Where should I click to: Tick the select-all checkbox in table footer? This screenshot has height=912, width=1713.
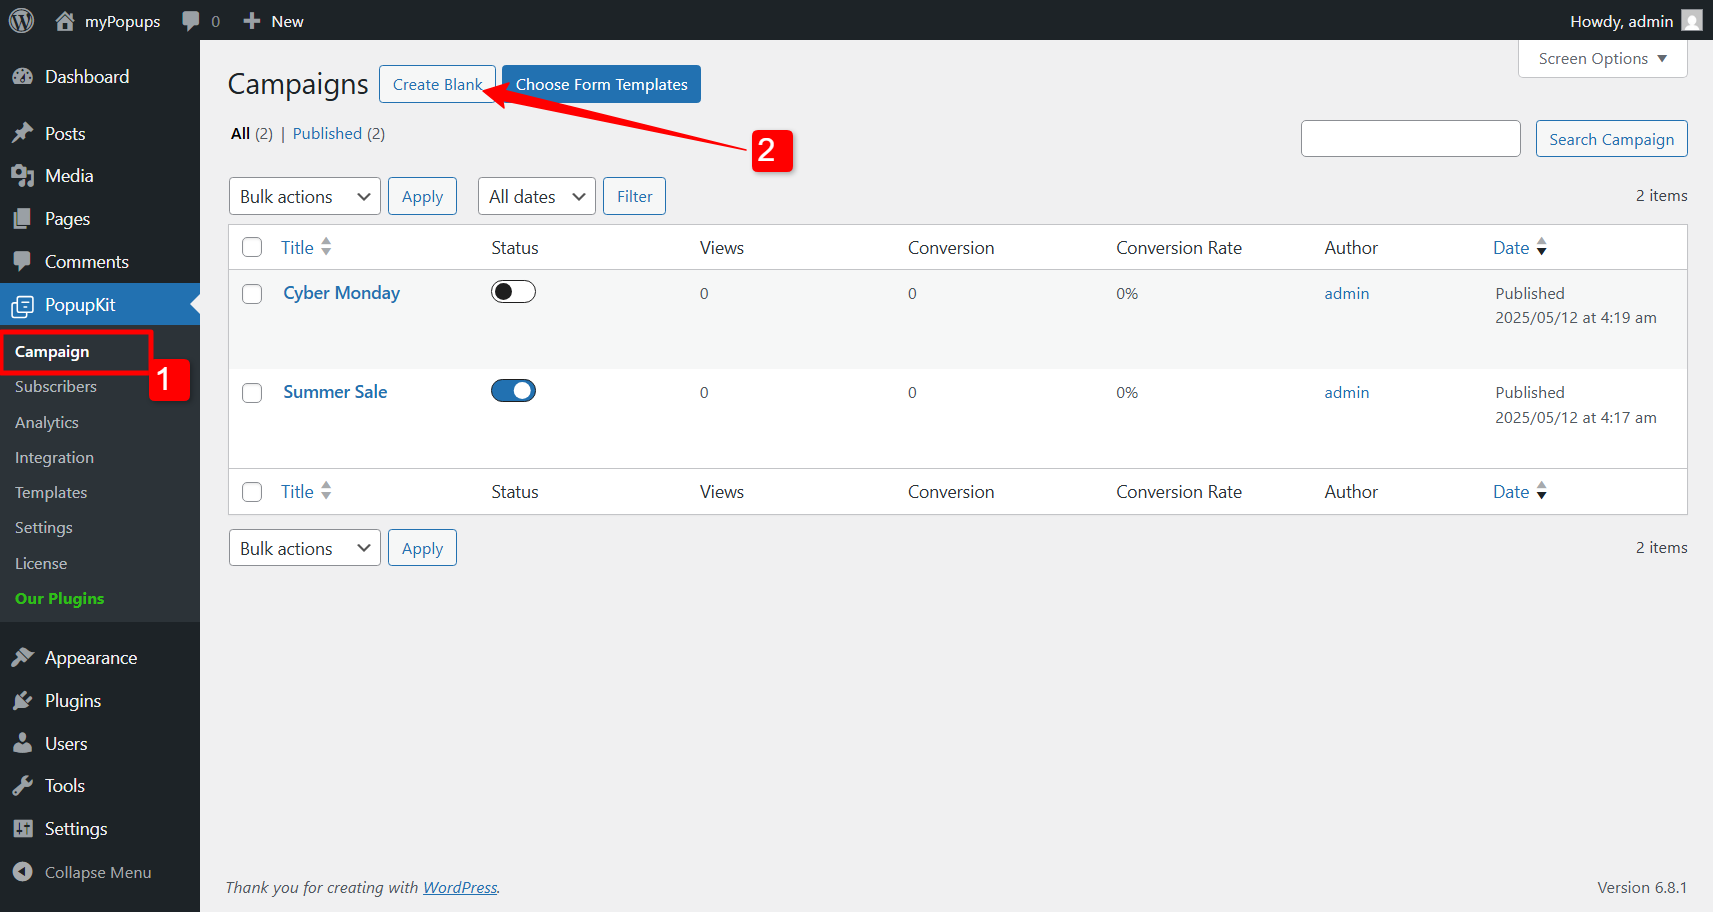[252, 492]
